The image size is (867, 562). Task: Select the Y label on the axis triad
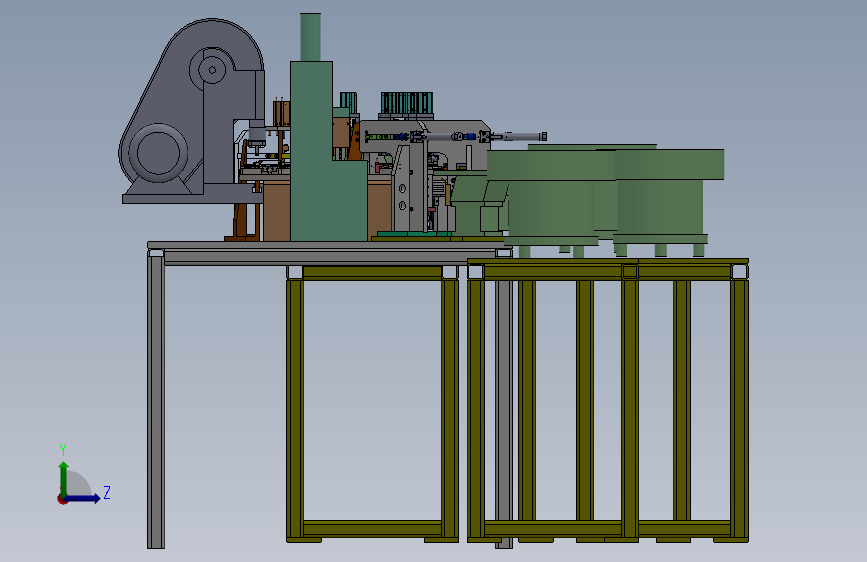click(x=63, y=450)
